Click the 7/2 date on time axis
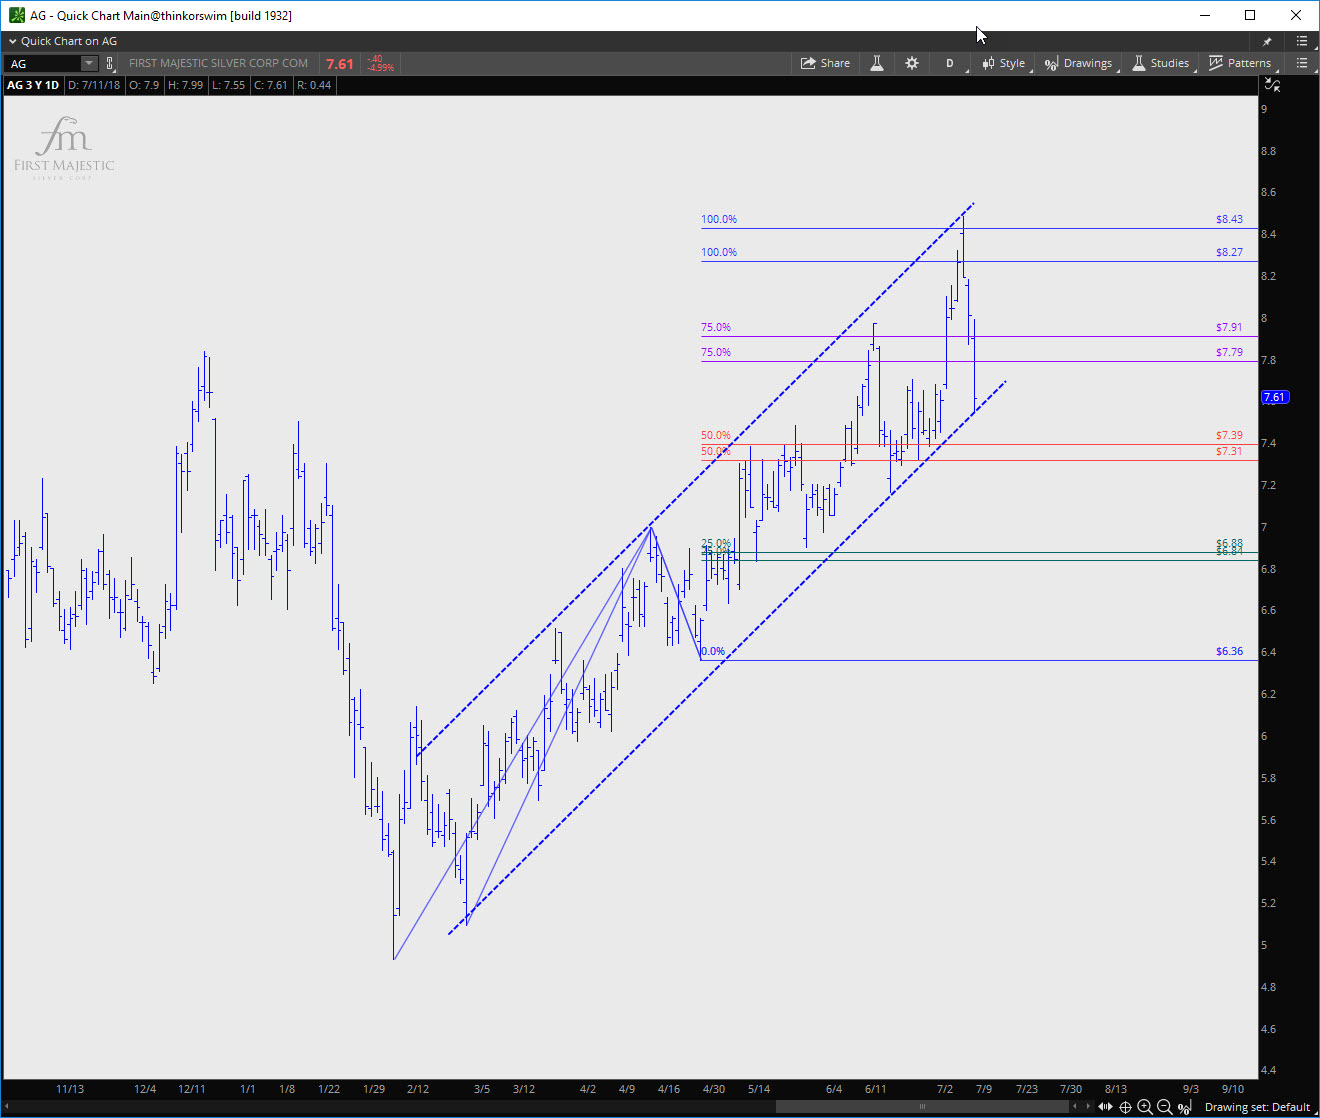 click(x=944, y=1089)
